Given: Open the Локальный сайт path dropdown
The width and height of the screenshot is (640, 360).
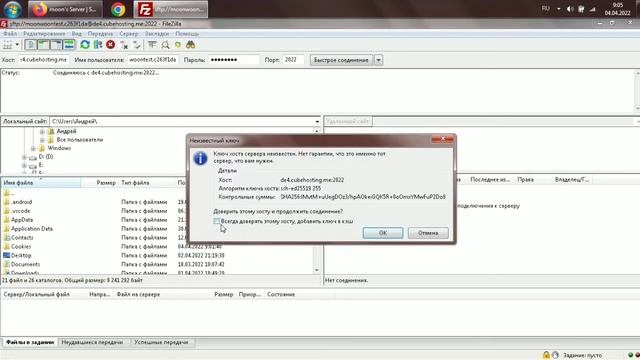Looking at the screenshot, I should tap(317, 121).
